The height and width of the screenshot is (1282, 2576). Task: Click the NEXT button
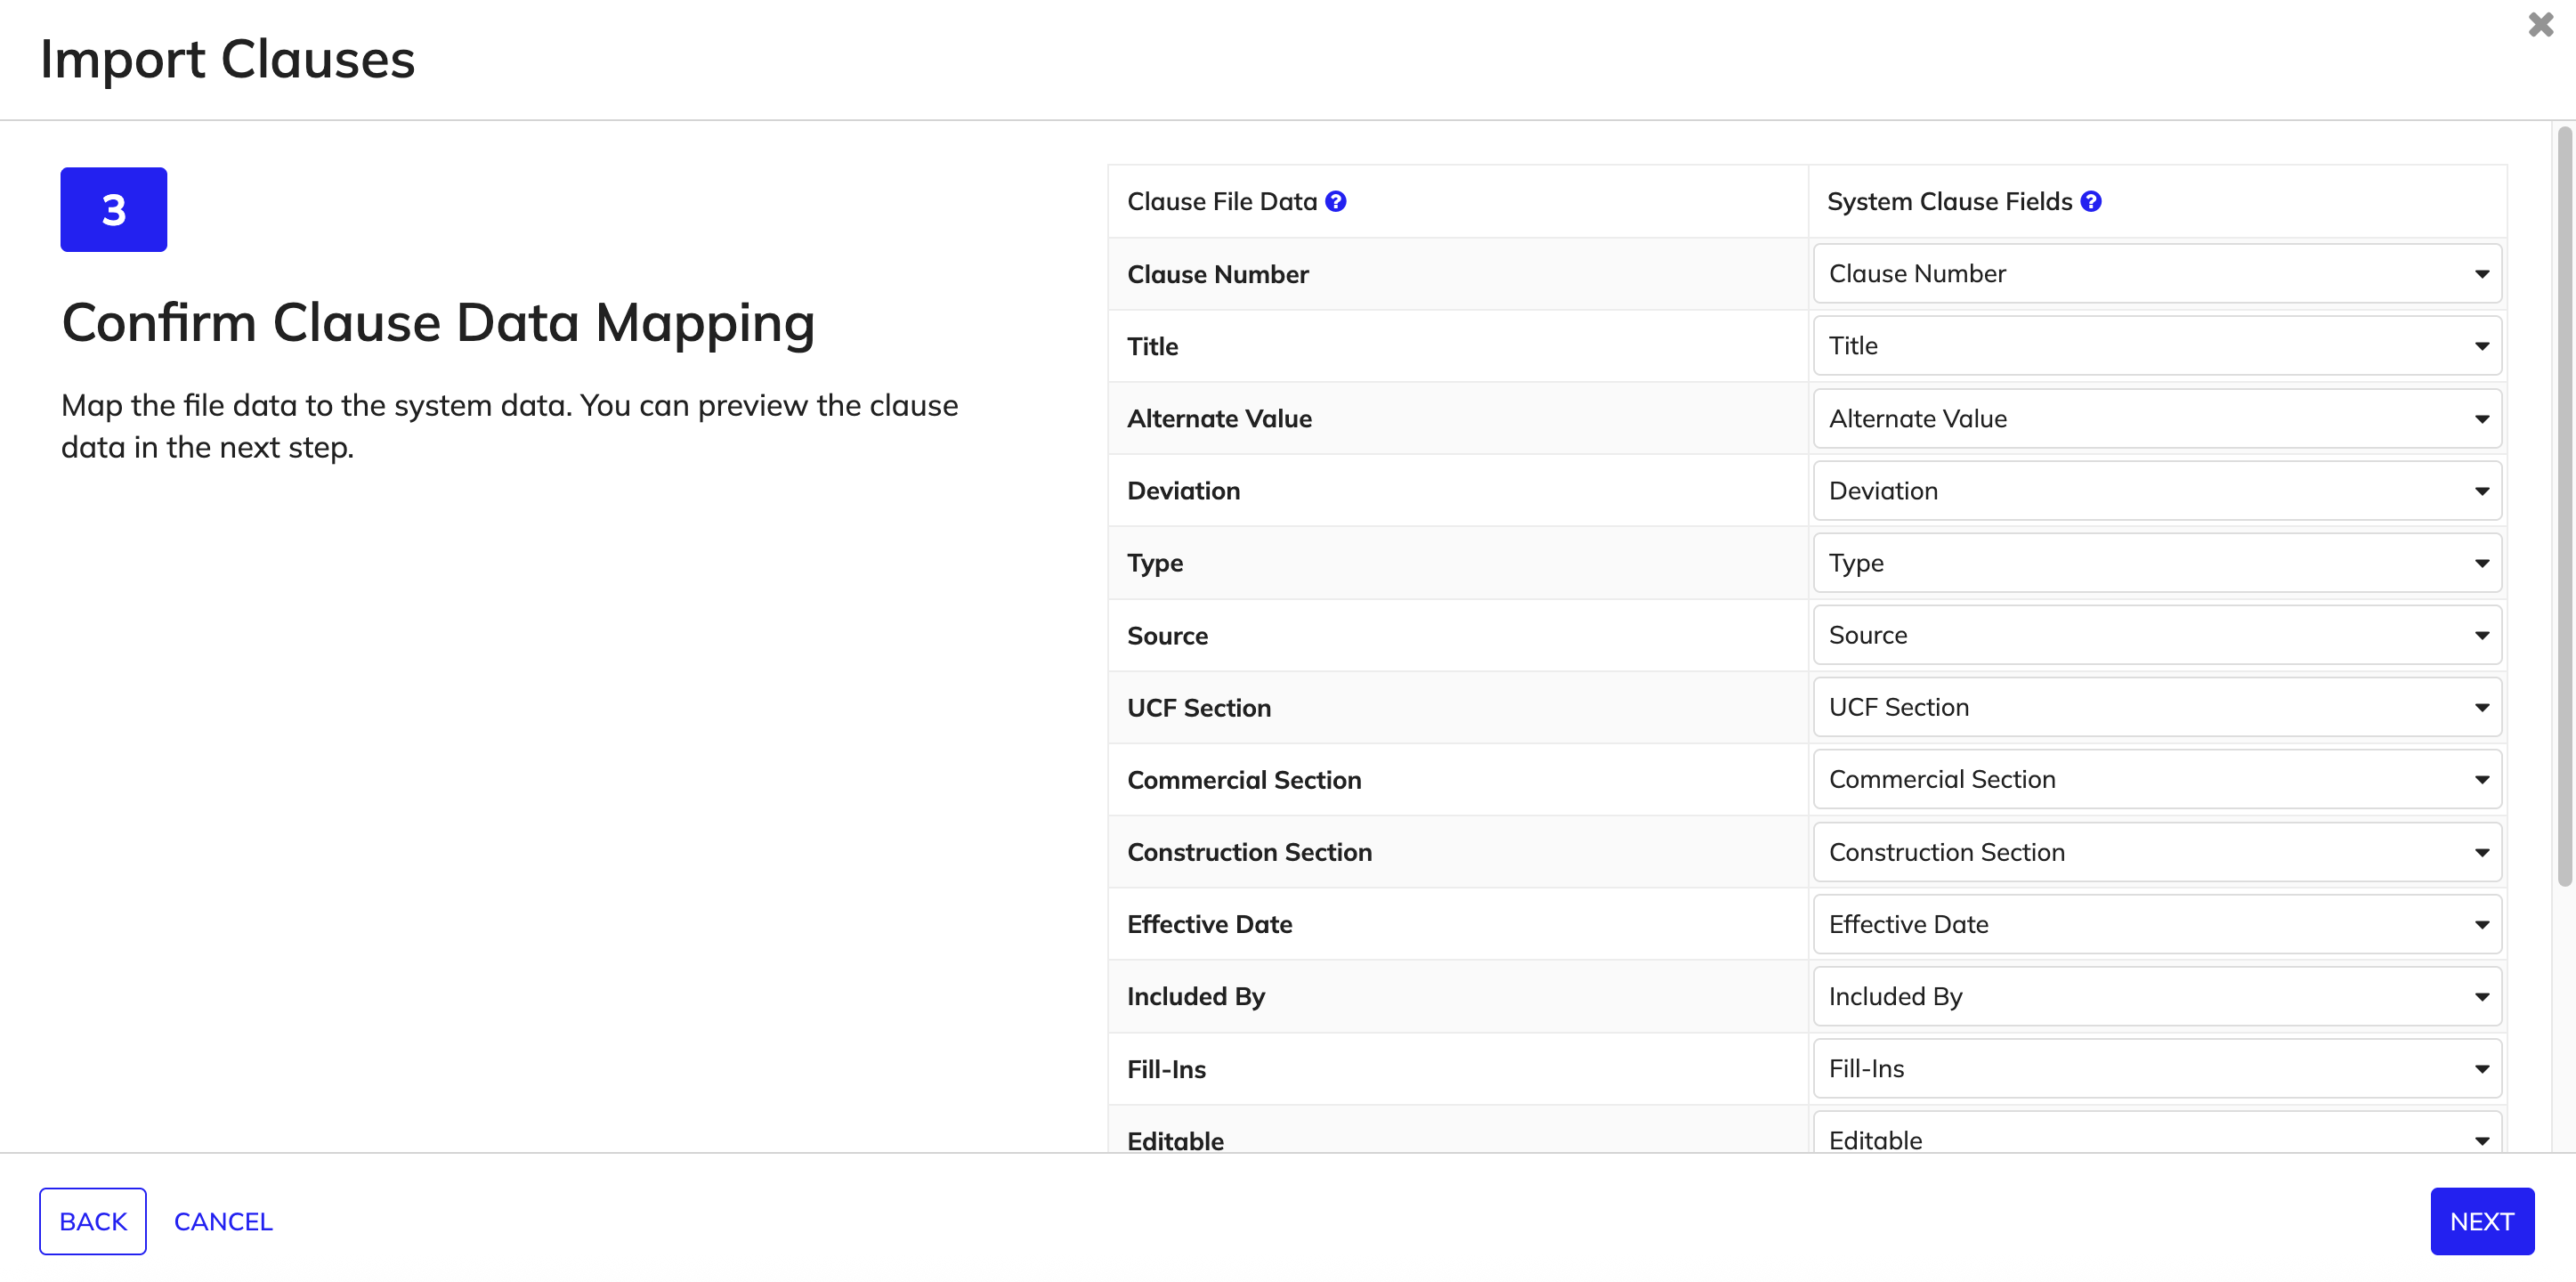pos(2481,1221)
